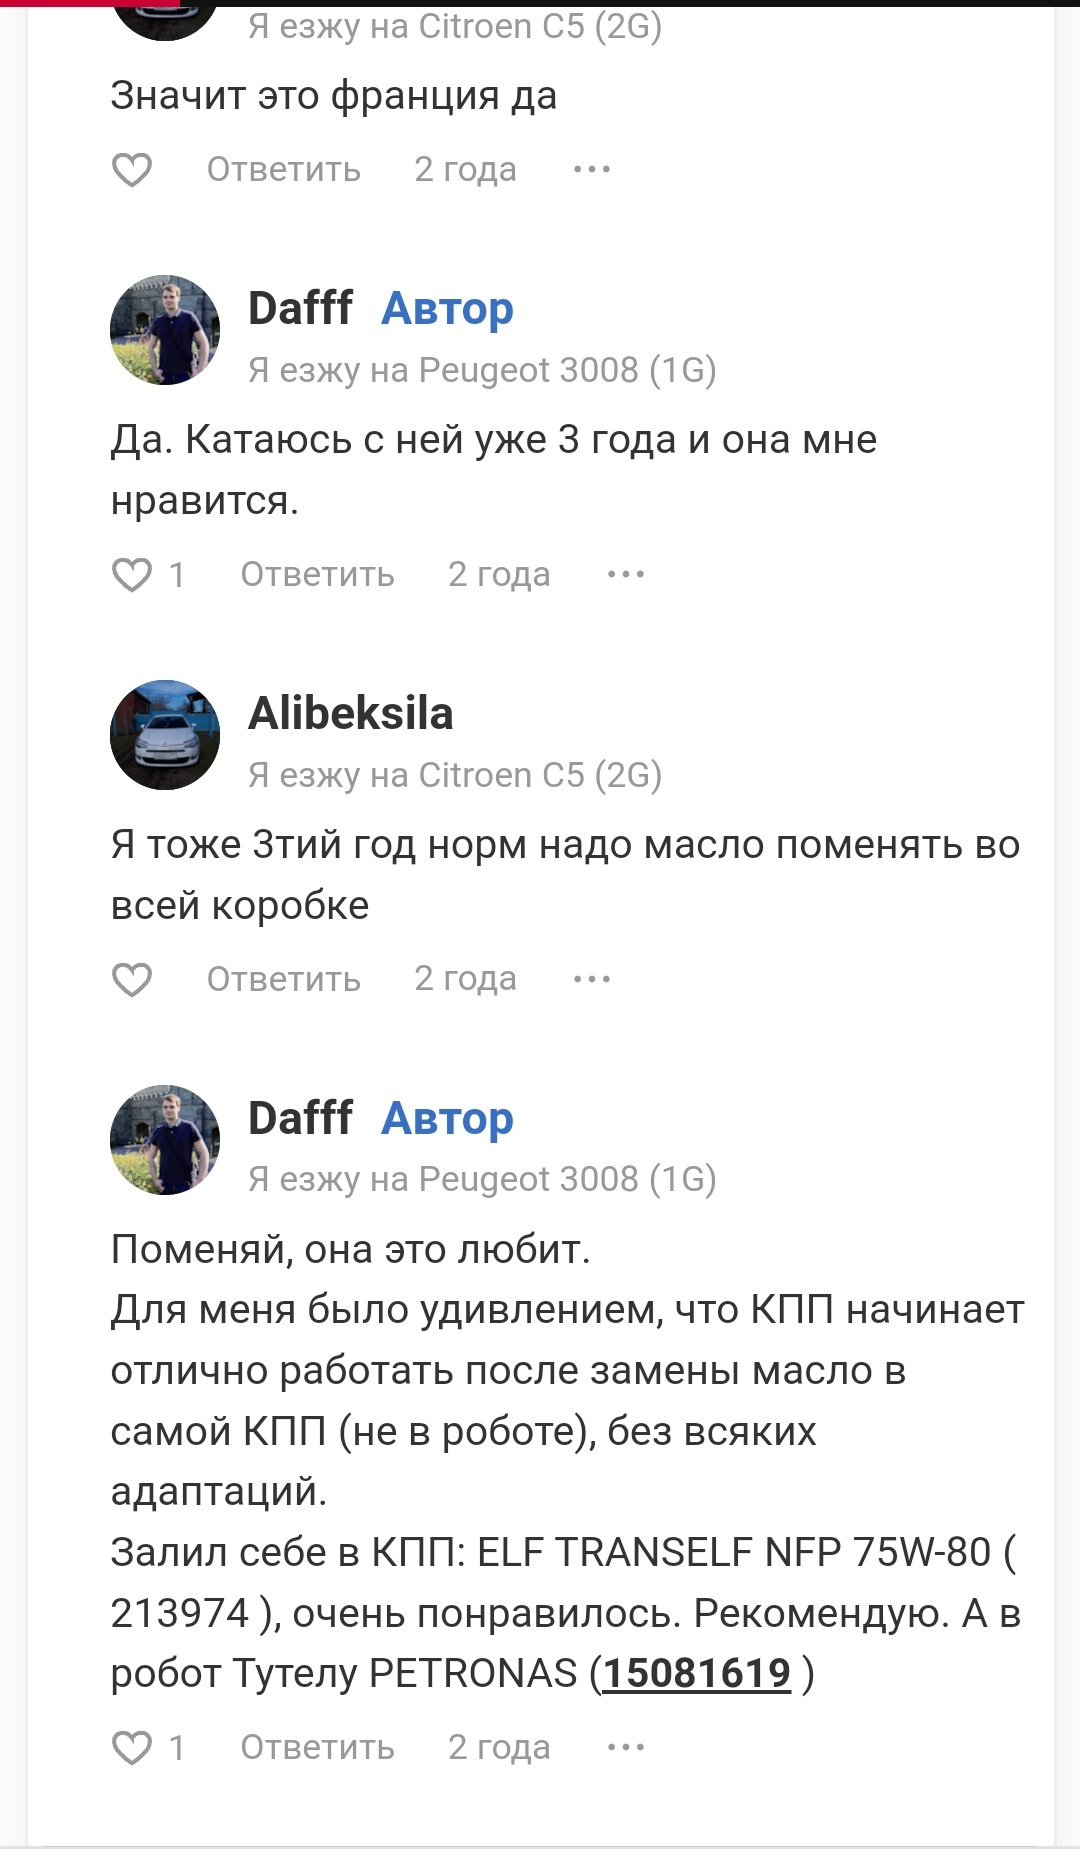Open more options for 'Значит это франция да' comment
Image resolution: width=1080 pixels, height=1856 pixels.
[x=592, y=170]
